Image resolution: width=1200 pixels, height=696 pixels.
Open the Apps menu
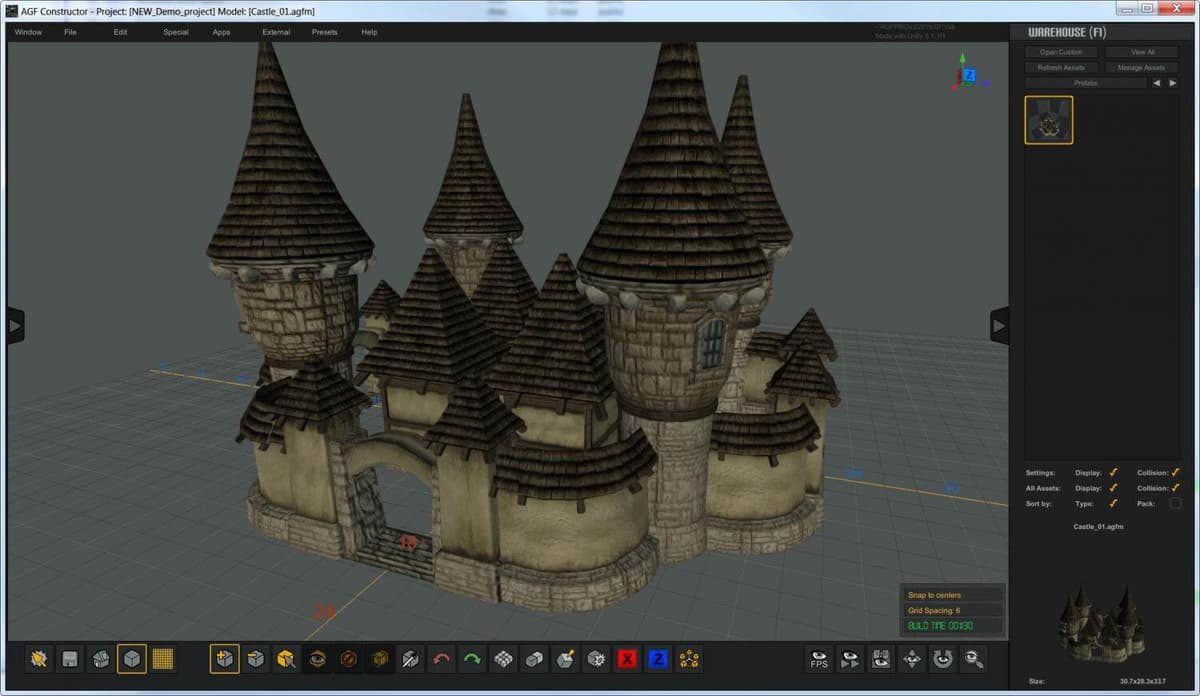tap(222, 32)
